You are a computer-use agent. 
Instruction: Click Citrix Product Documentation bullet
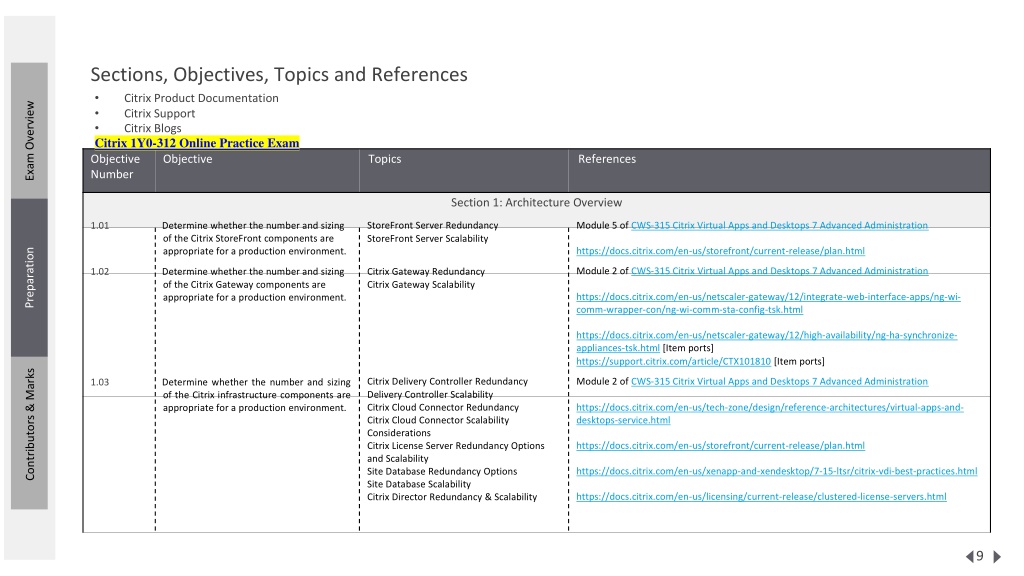[x=201, y=98]
